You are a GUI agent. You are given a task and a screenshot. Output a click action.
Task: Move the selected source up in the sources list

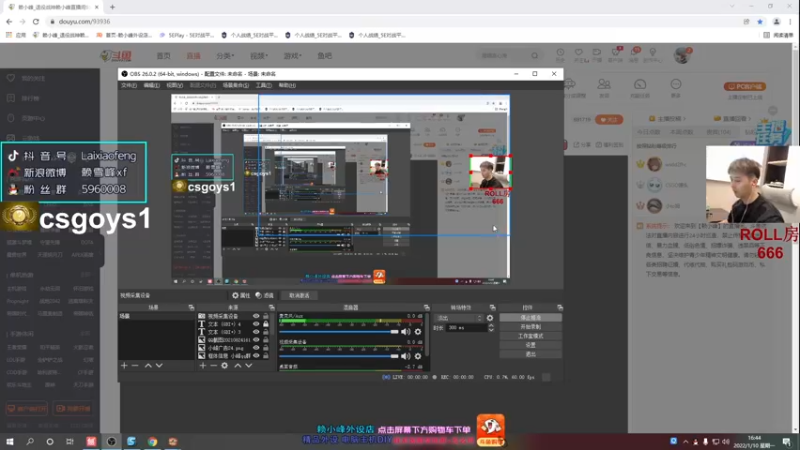[238, 365]
